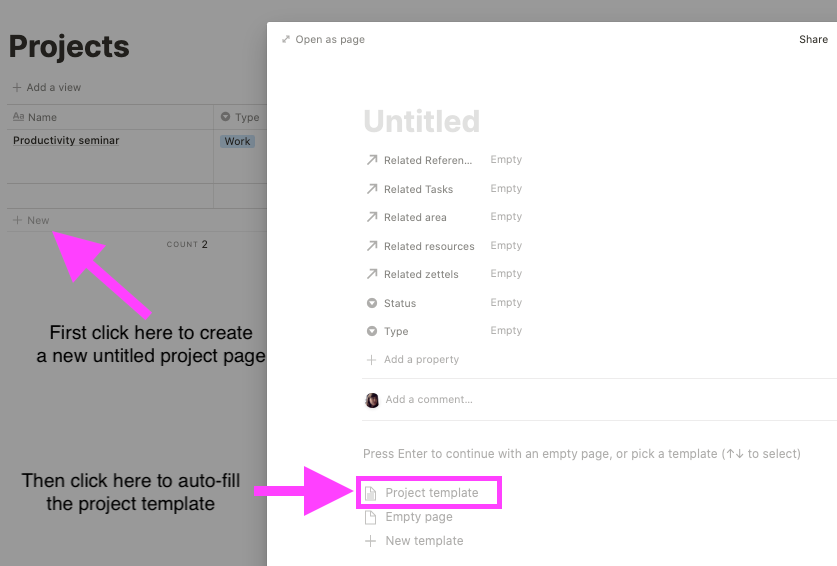The height and width of the screenshot is (566, 837).
Task: Click the Work tag in Type column
Action: [x=237, y=142]
